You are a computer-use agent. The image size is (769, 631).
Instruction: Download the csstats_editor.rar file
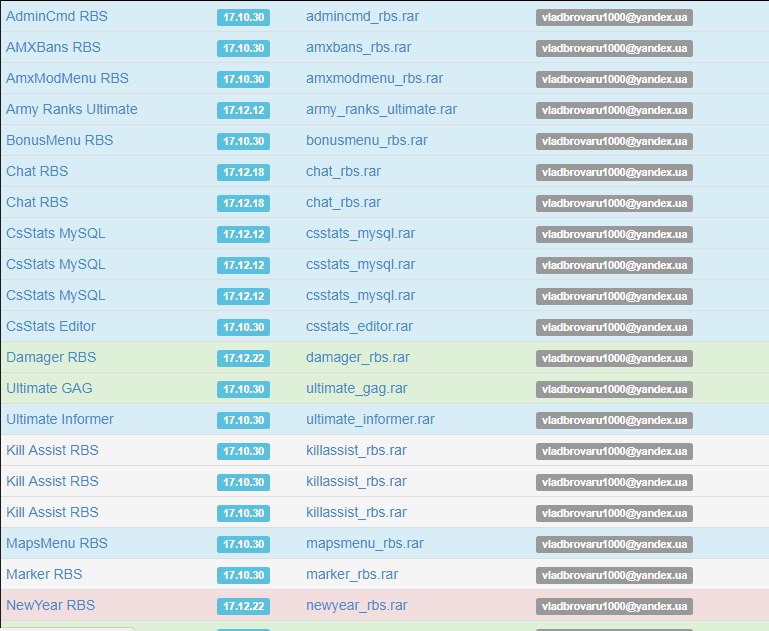(x=359, y=327)
